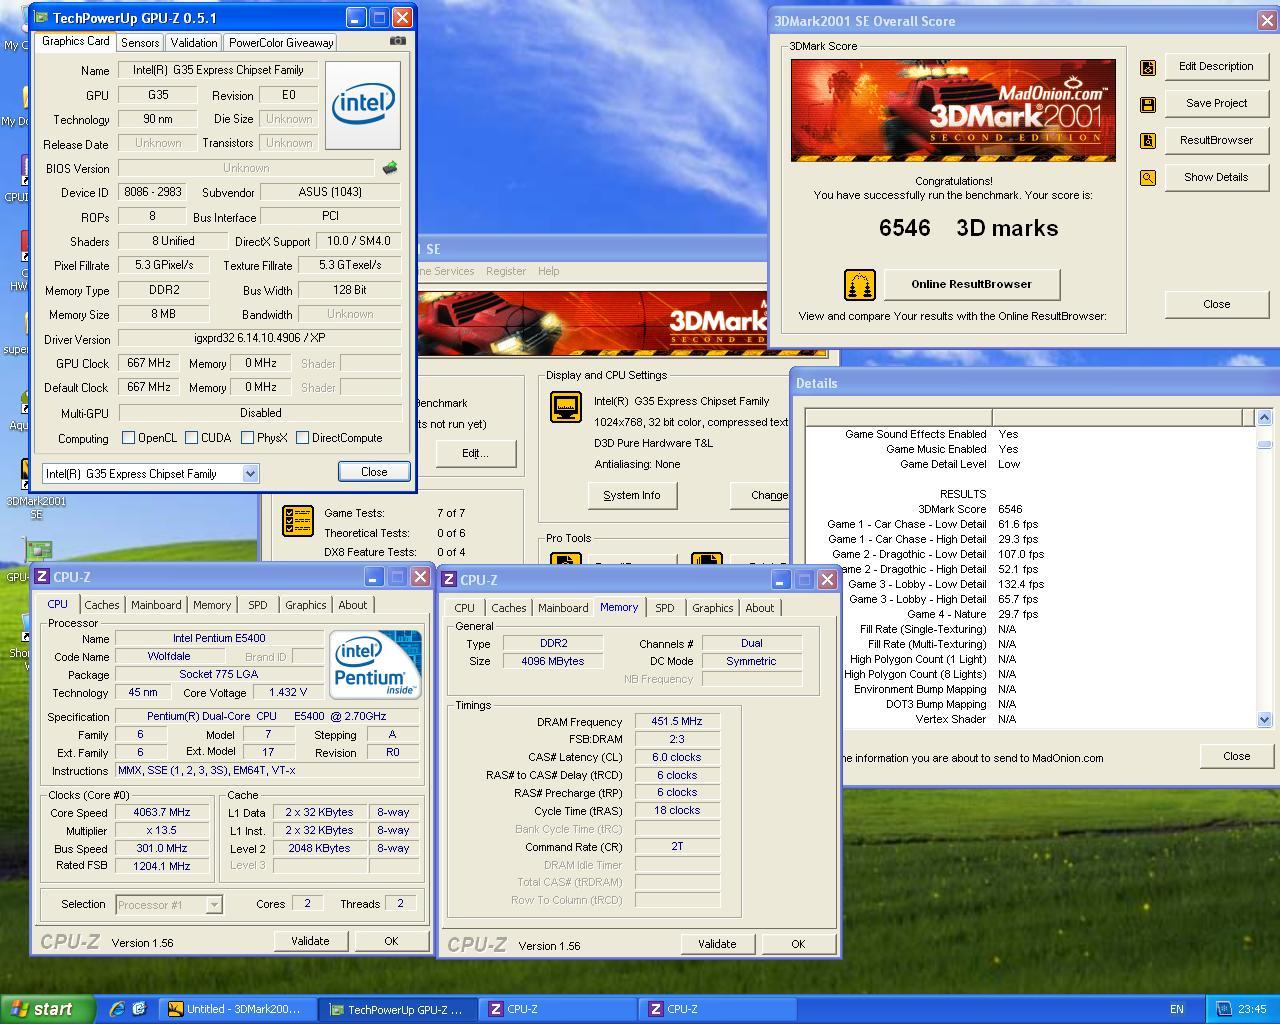Click the Intel logo in GPU-Z
The image size is (1280, 1024).
click(x=363, y=105)
